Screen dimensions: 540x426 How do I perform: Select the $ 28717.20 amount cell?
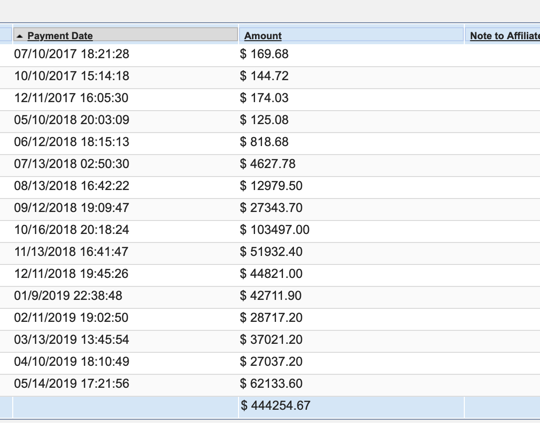click(x=271, y=318)
